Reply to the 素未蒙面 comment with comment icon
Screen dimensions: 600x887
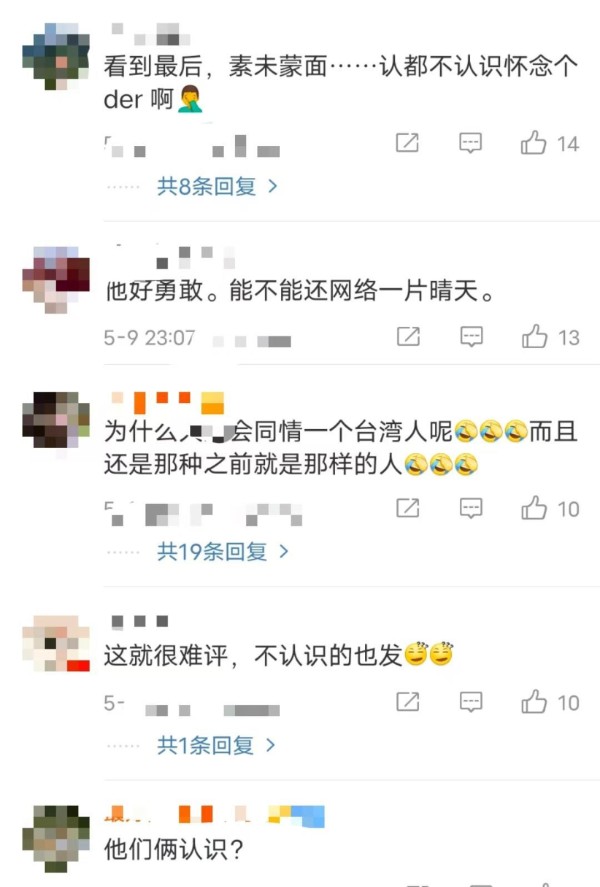tap(470, 143)
